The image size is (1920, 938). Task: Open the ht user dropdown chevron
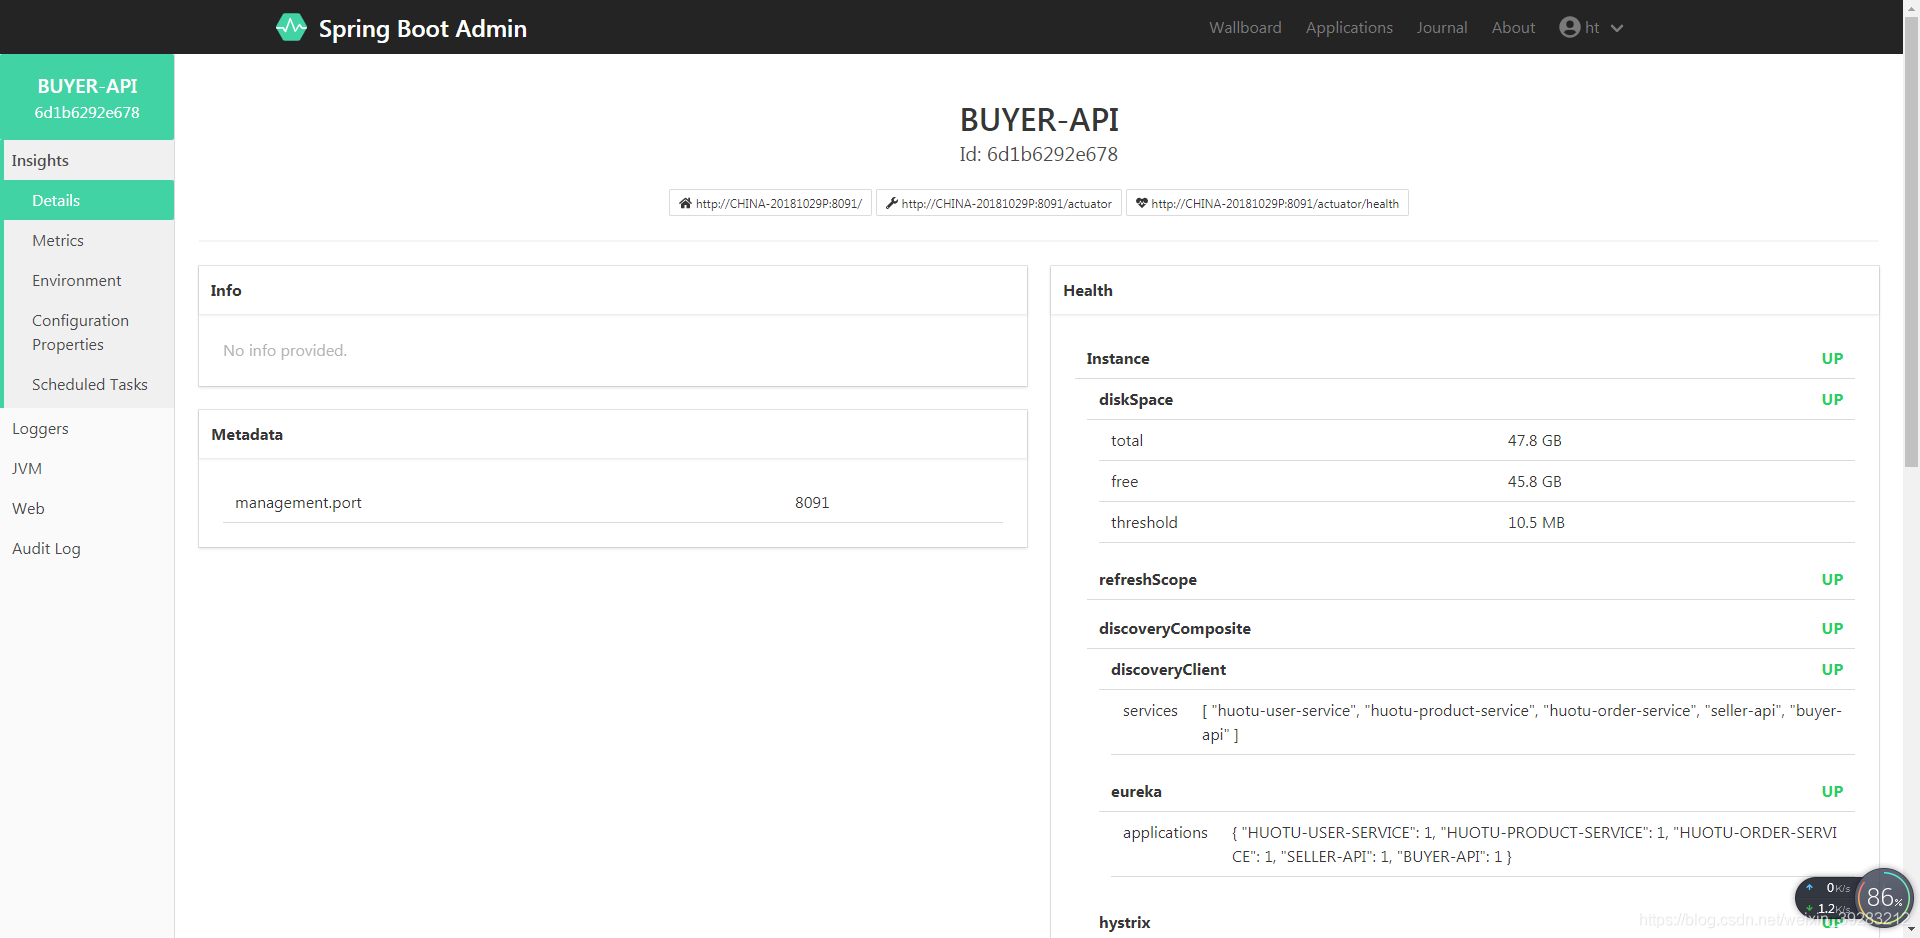tap(1617, 28)
